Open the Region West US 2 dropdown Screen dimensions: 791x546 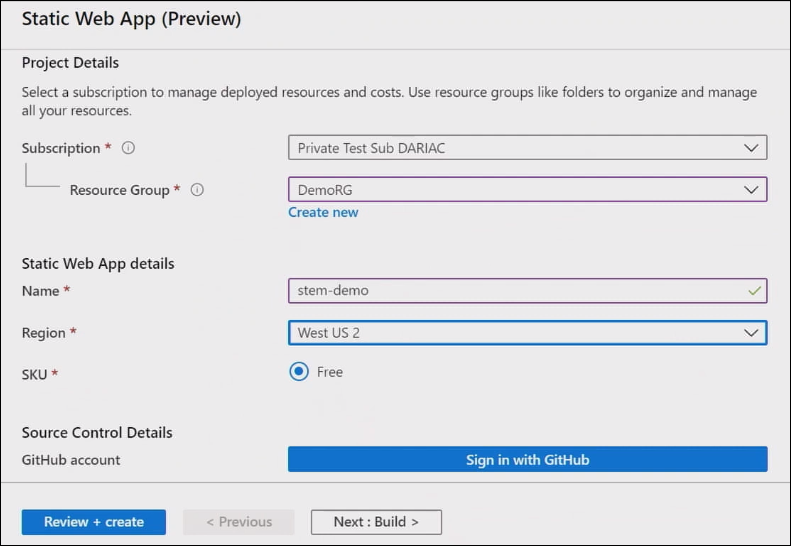[x=528, y=333]
